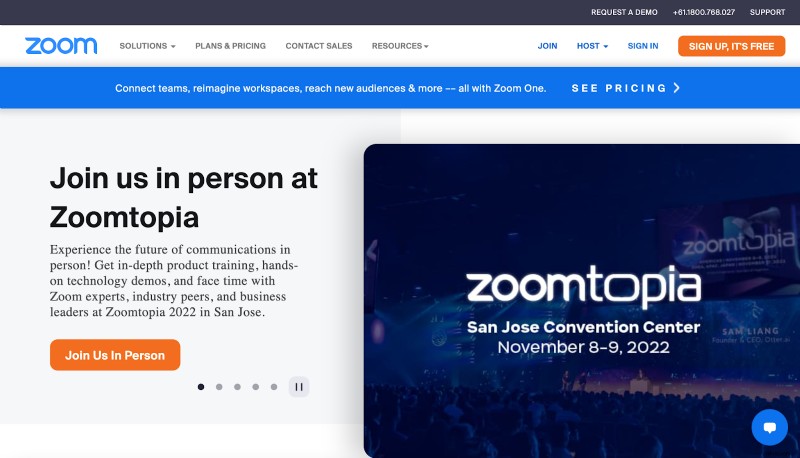Select the third carousel dot
This screenshot has width=800, height=458.
pos(237,386)
